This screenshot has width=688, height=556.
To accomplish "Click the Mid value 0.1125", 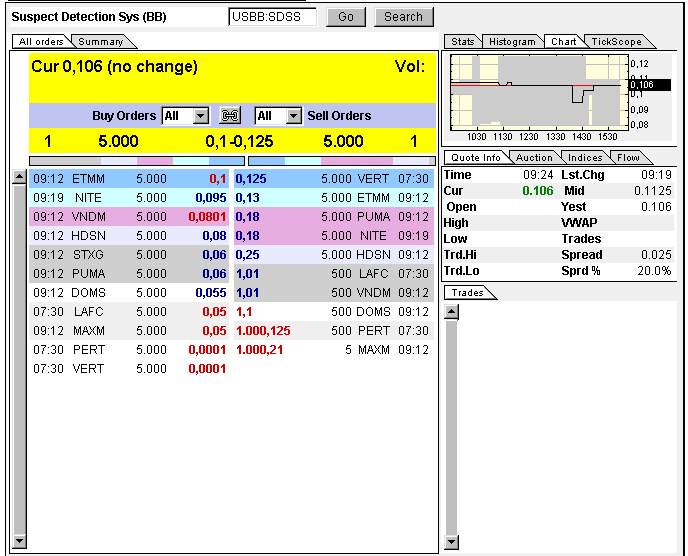I will [652, 191].
